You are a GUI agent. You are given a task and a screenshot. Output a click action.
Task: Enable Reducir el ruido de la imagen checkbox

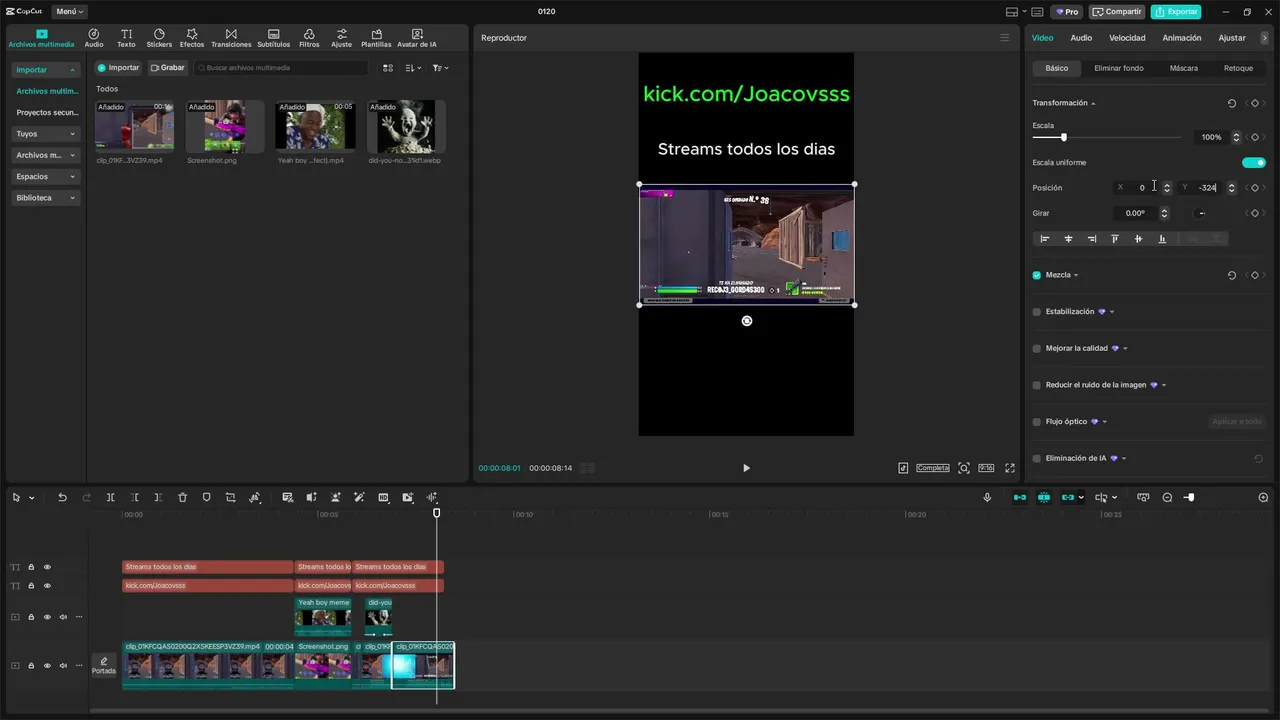[x=1036, y=385]
